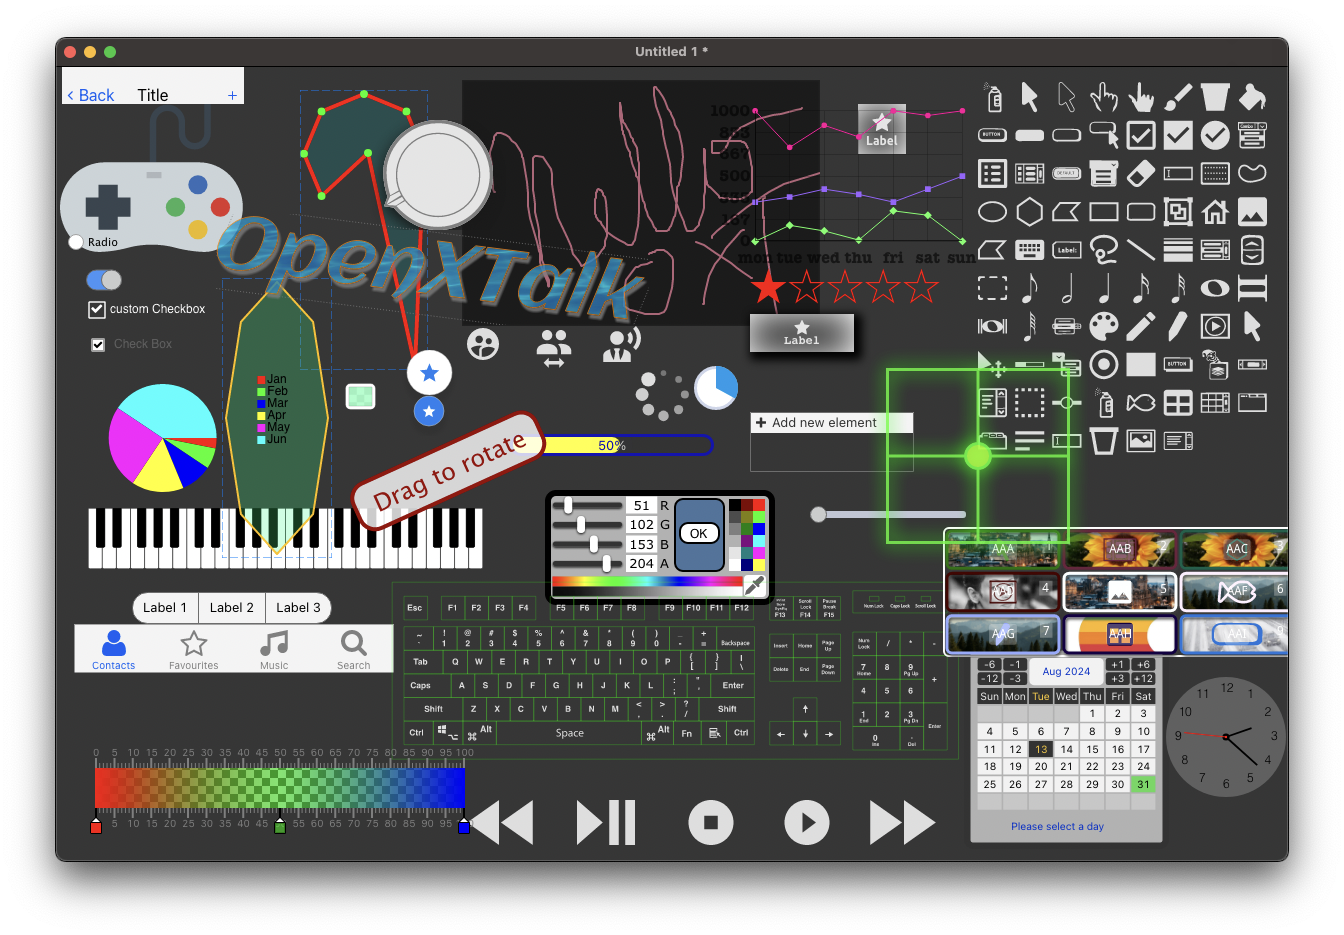Image resolution: width=1344 pixels, height=935 pixels.
Task: Toggle the dimmed Check Box
Action: (x=98, y=344)
